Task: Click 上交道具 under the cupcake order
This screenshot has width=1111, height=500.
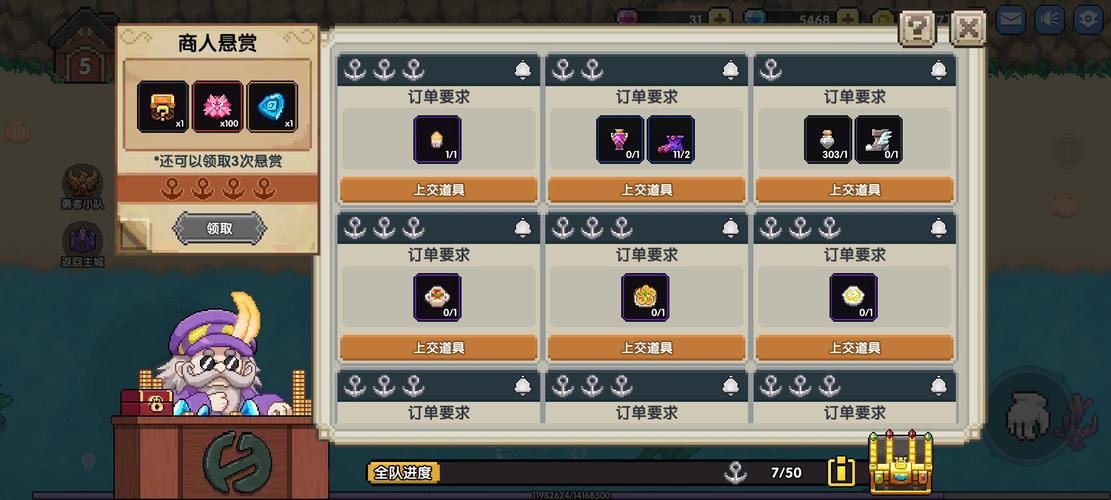Action: point(439,190)
